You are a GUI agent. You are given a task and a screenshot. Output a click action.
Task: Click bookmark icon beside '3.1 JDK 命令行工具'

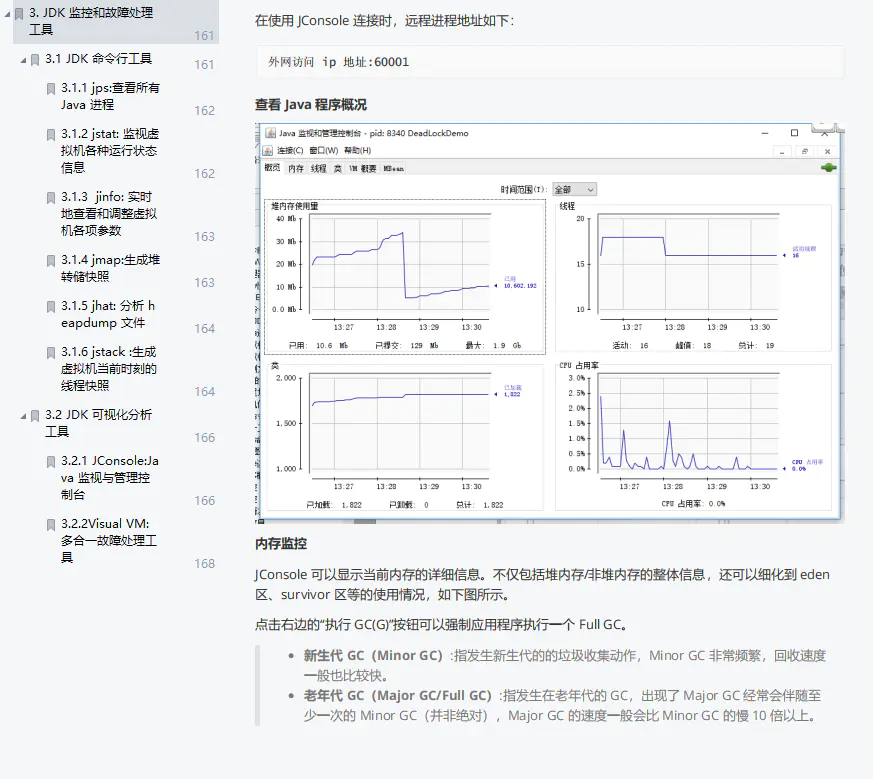(35, 60)
